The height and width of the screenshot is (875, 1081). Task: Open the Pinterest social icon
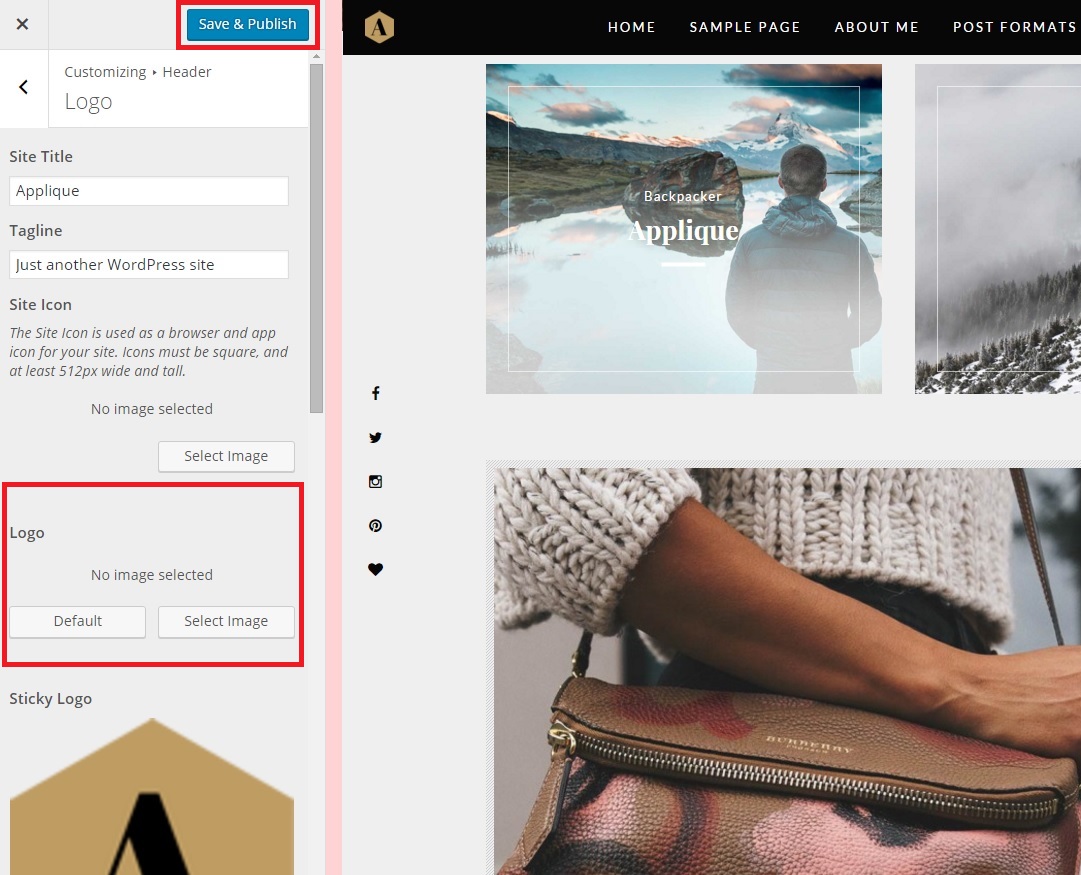(x=375, y=525)
